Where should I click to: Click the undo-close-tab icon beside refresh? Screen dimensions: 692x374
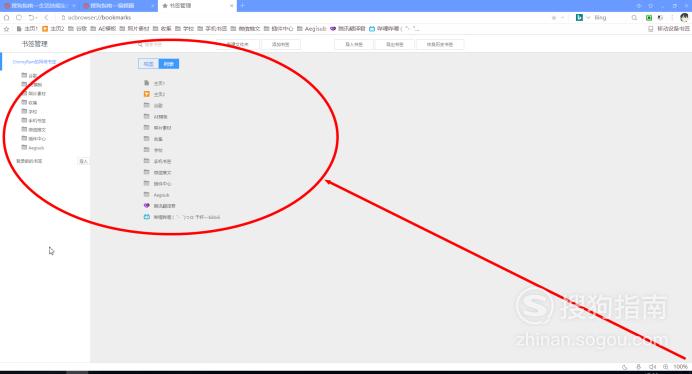[x=32, y=18]
